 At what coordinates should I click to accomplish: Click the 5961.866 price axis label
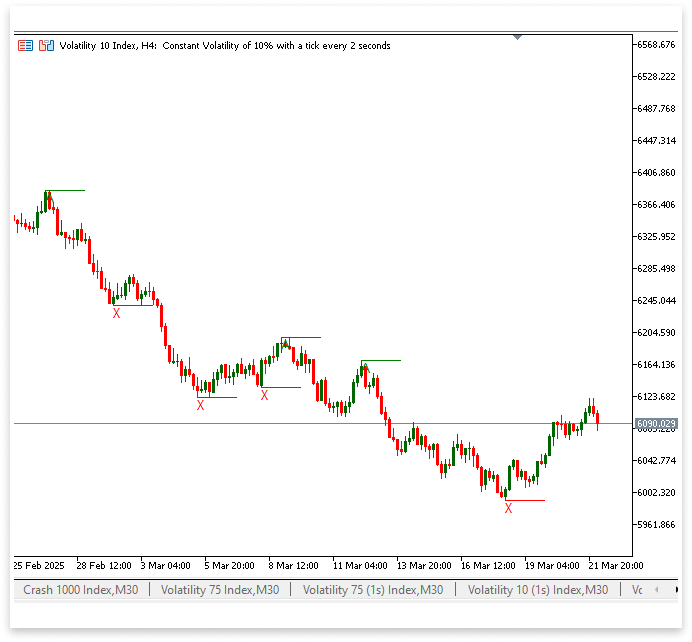656,525
